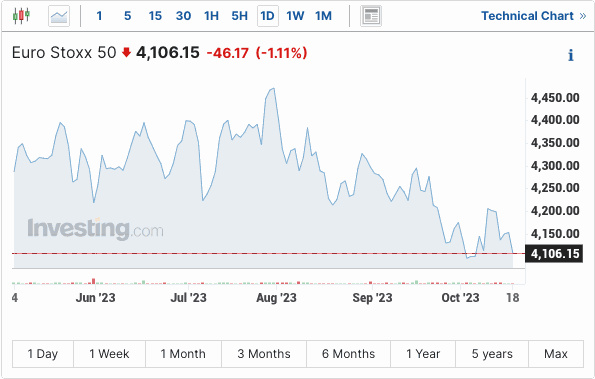Set 5 minute interval

click(128, 16)
